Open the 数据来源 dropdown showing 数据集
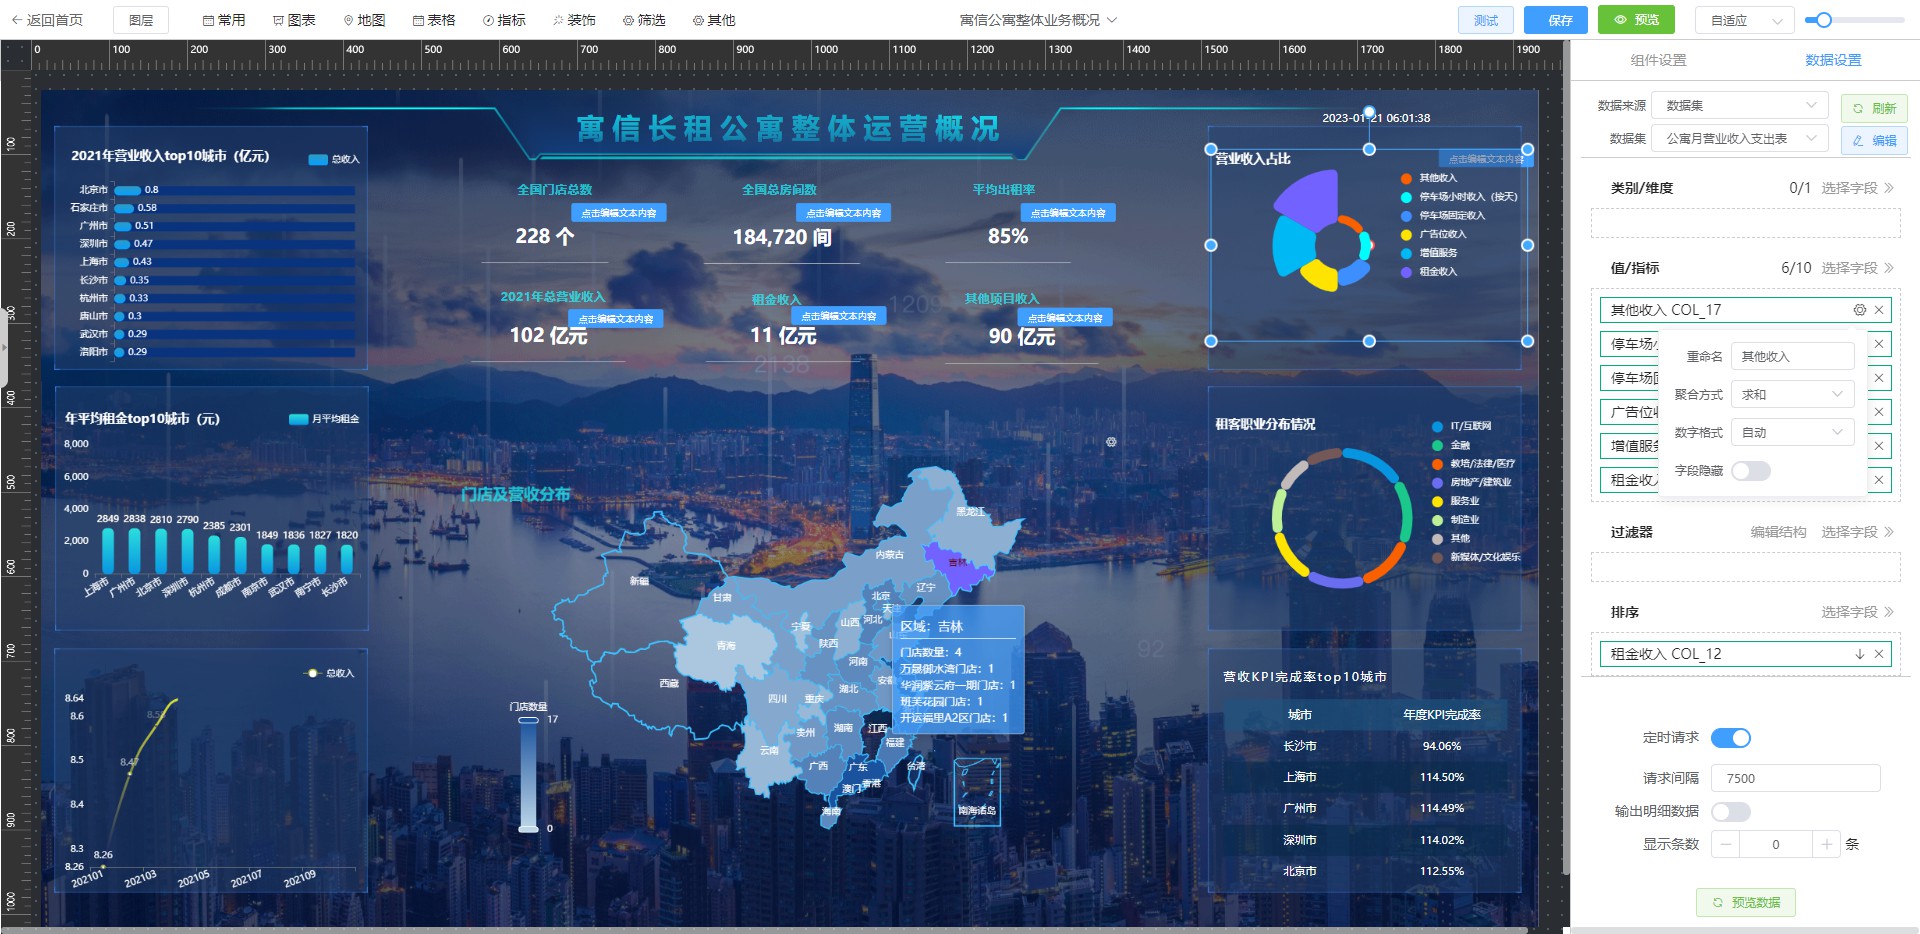Screen dimensions: 1920x934 click(1740, 105)
